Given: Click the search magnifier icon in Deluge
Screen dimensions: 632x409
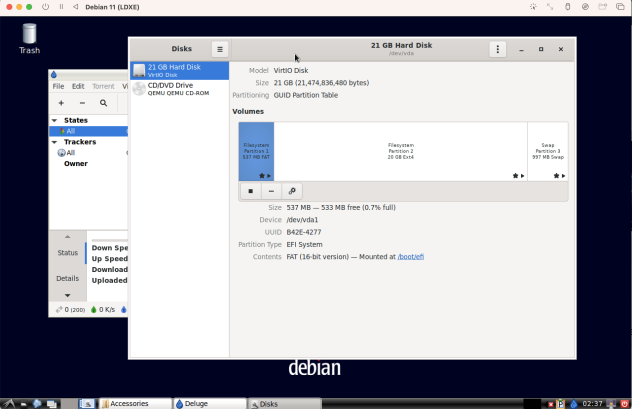Looking at the screenshot, I should (103, 103).
